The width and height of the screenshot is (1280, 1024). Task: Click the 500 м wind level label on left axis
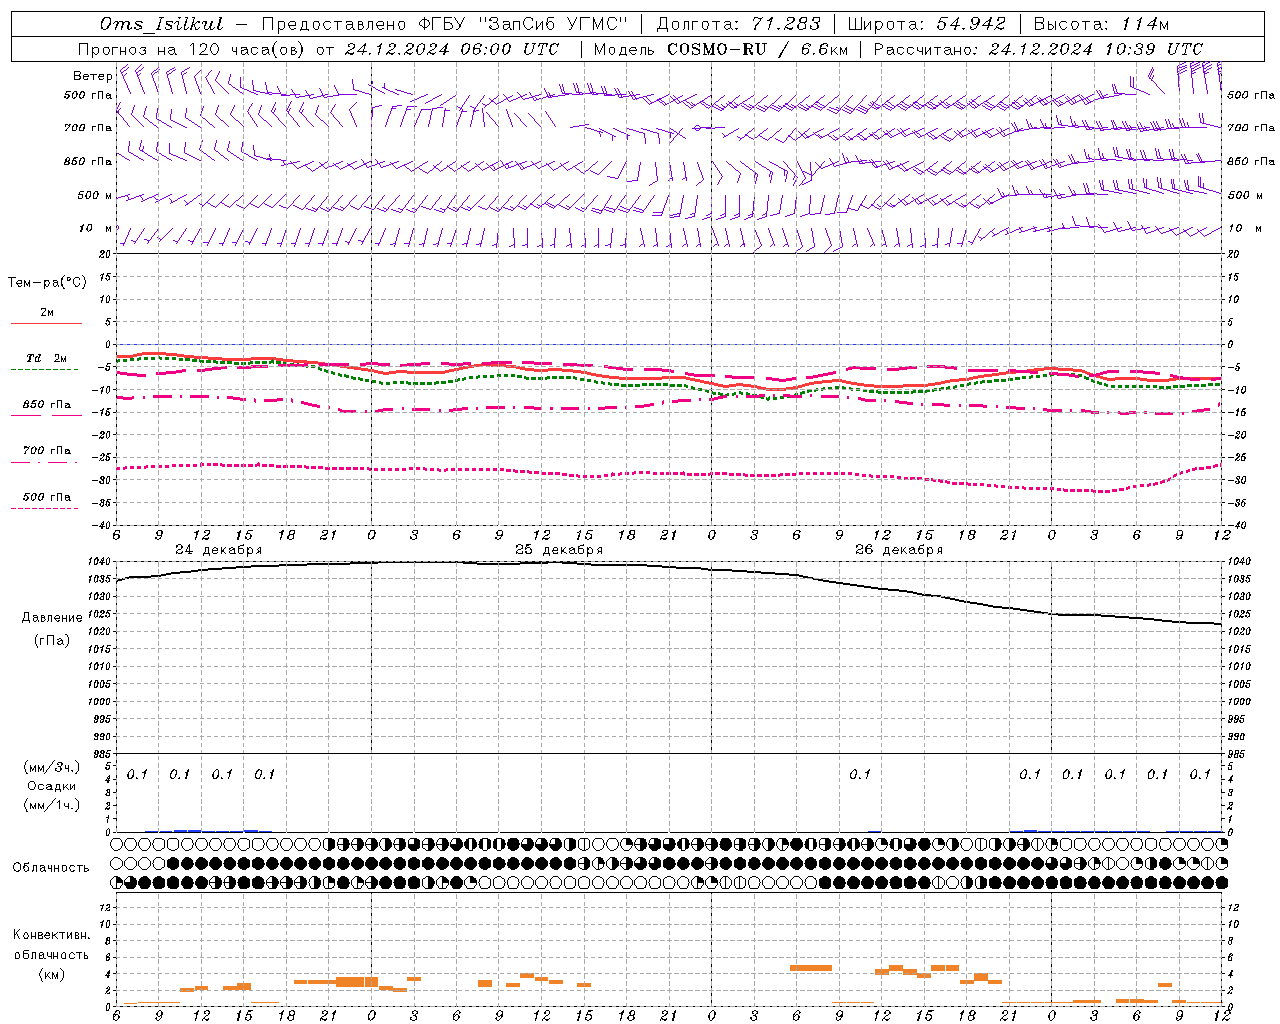coord(95,195)
